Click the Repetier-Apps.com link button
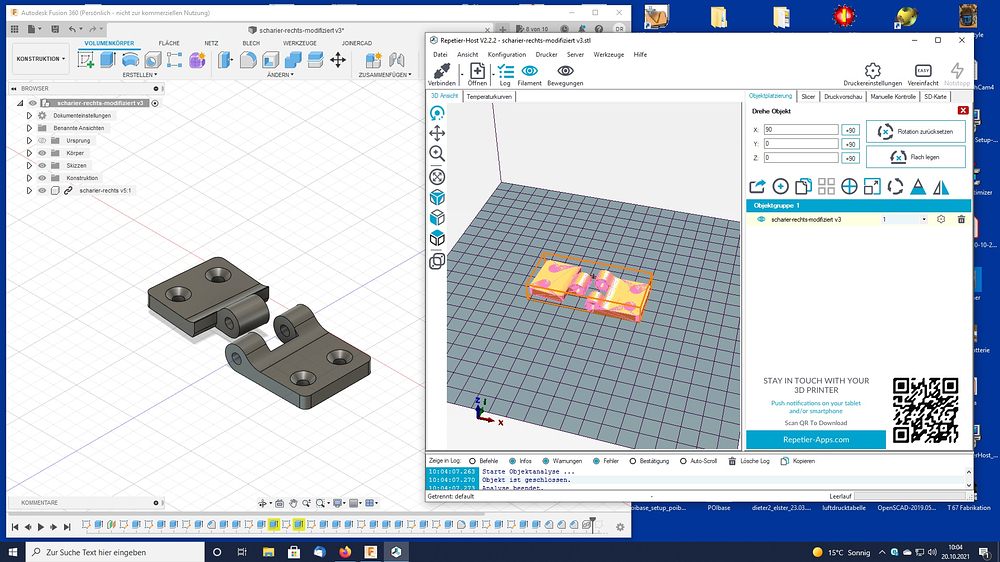 pyautogui.click(x=816, y=440)
